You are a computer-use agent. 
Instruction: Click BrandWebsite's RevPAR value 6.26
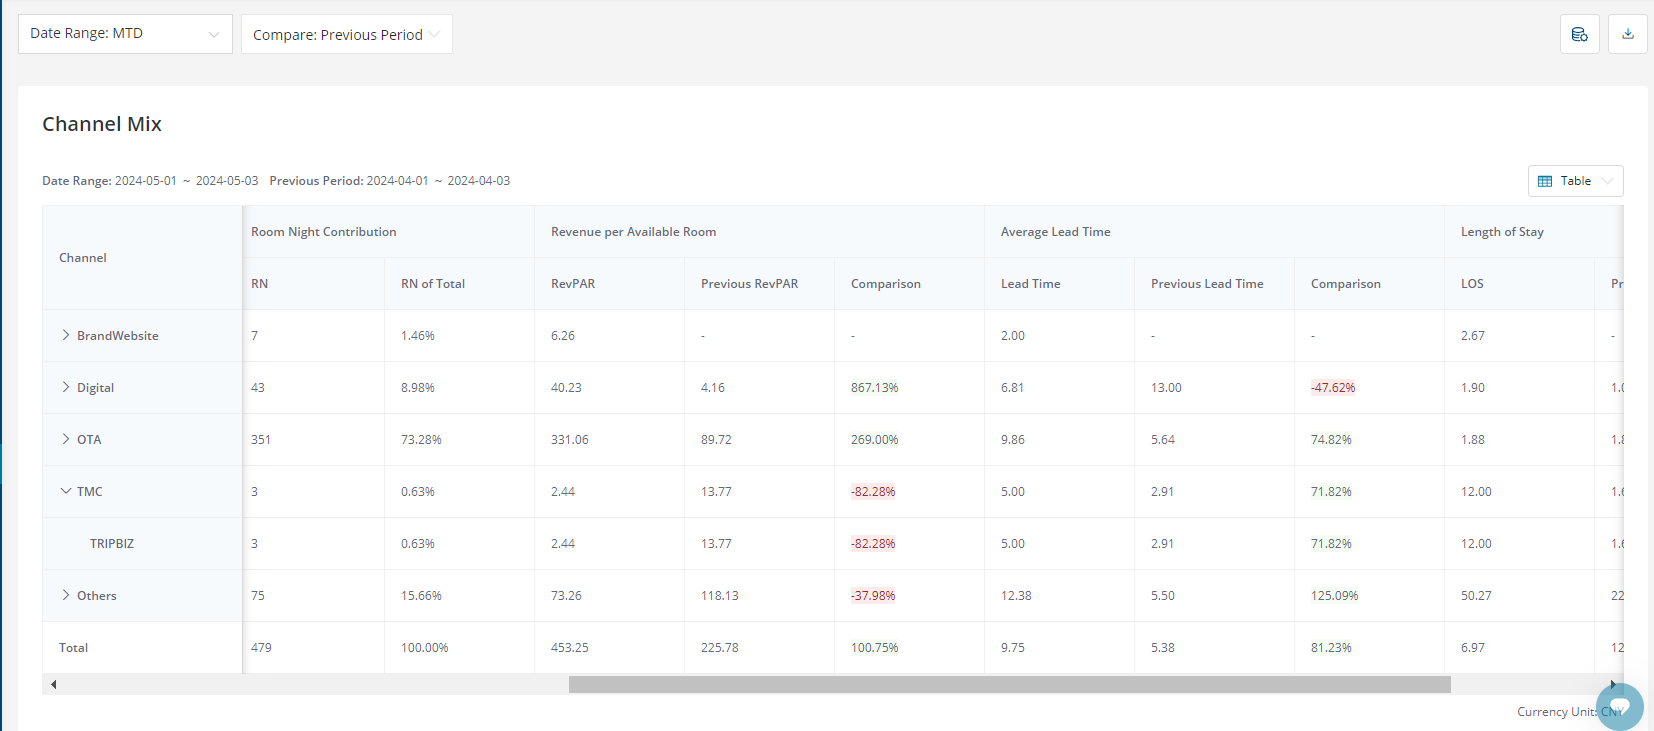pyautogui.click(x=563, y=336)
